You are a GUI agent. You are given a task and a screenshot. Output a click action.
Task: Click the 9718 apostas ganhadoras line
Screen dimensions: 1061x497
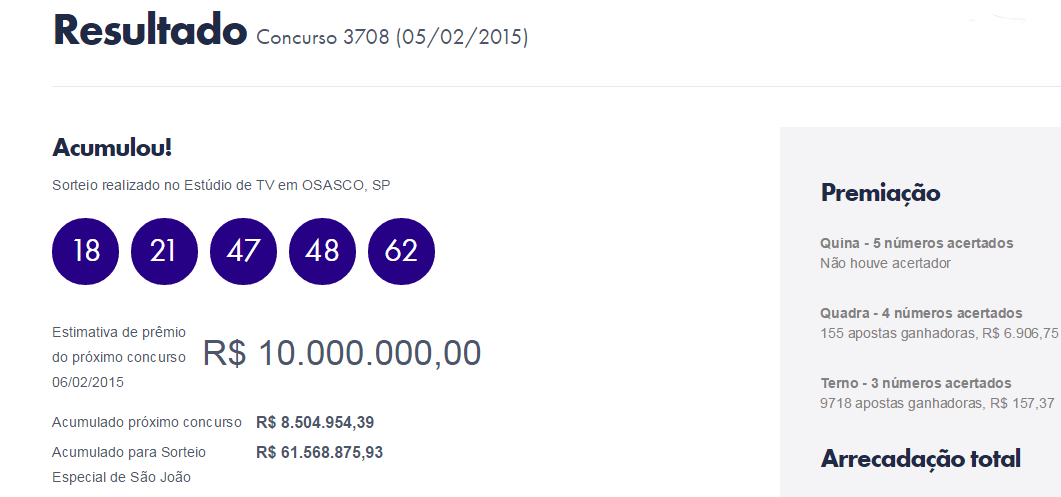pos(937,404)
